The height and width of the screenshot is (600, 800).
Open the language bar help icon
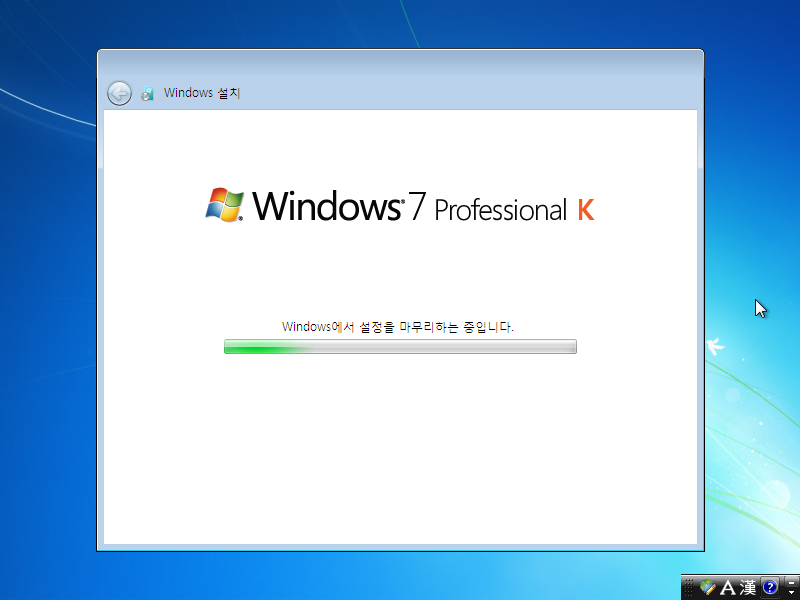pyautogui.click(x=770, y=587)
